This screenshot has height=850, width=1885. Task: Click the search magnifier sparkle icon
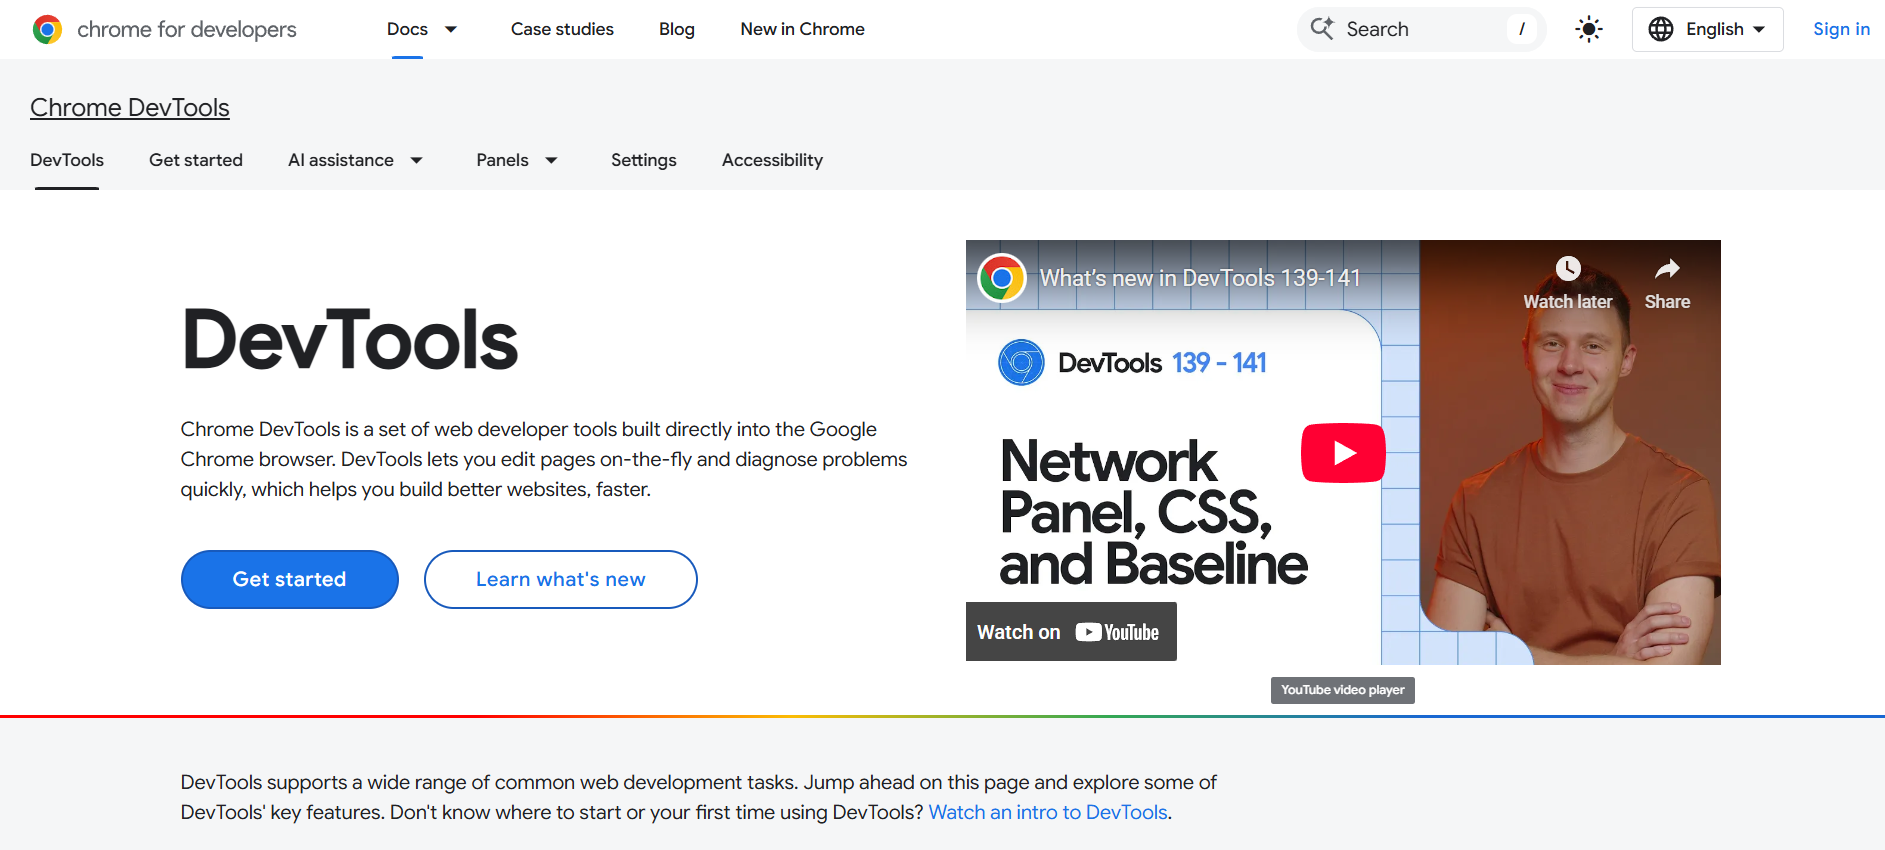1322,29
